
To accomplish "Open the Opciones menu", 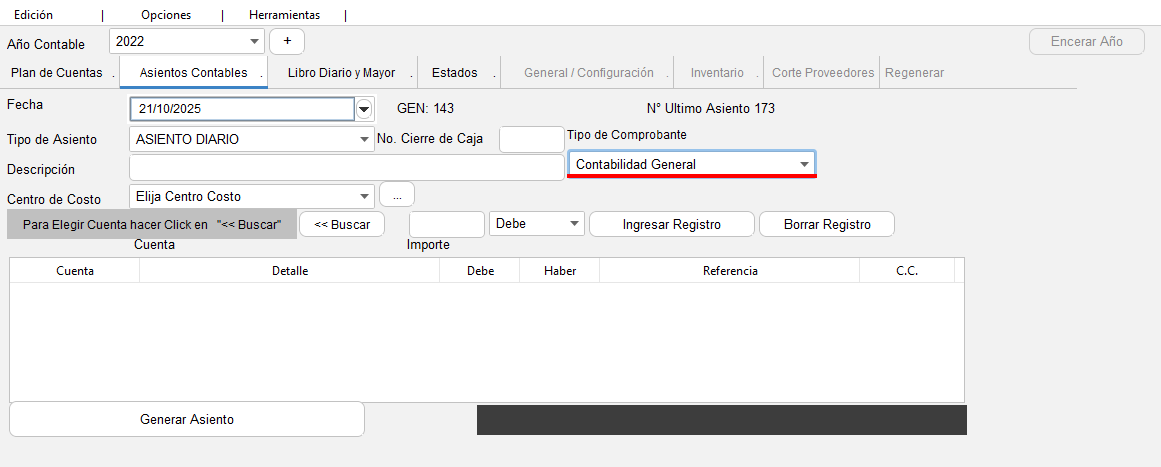I will (x=166, y=15).
